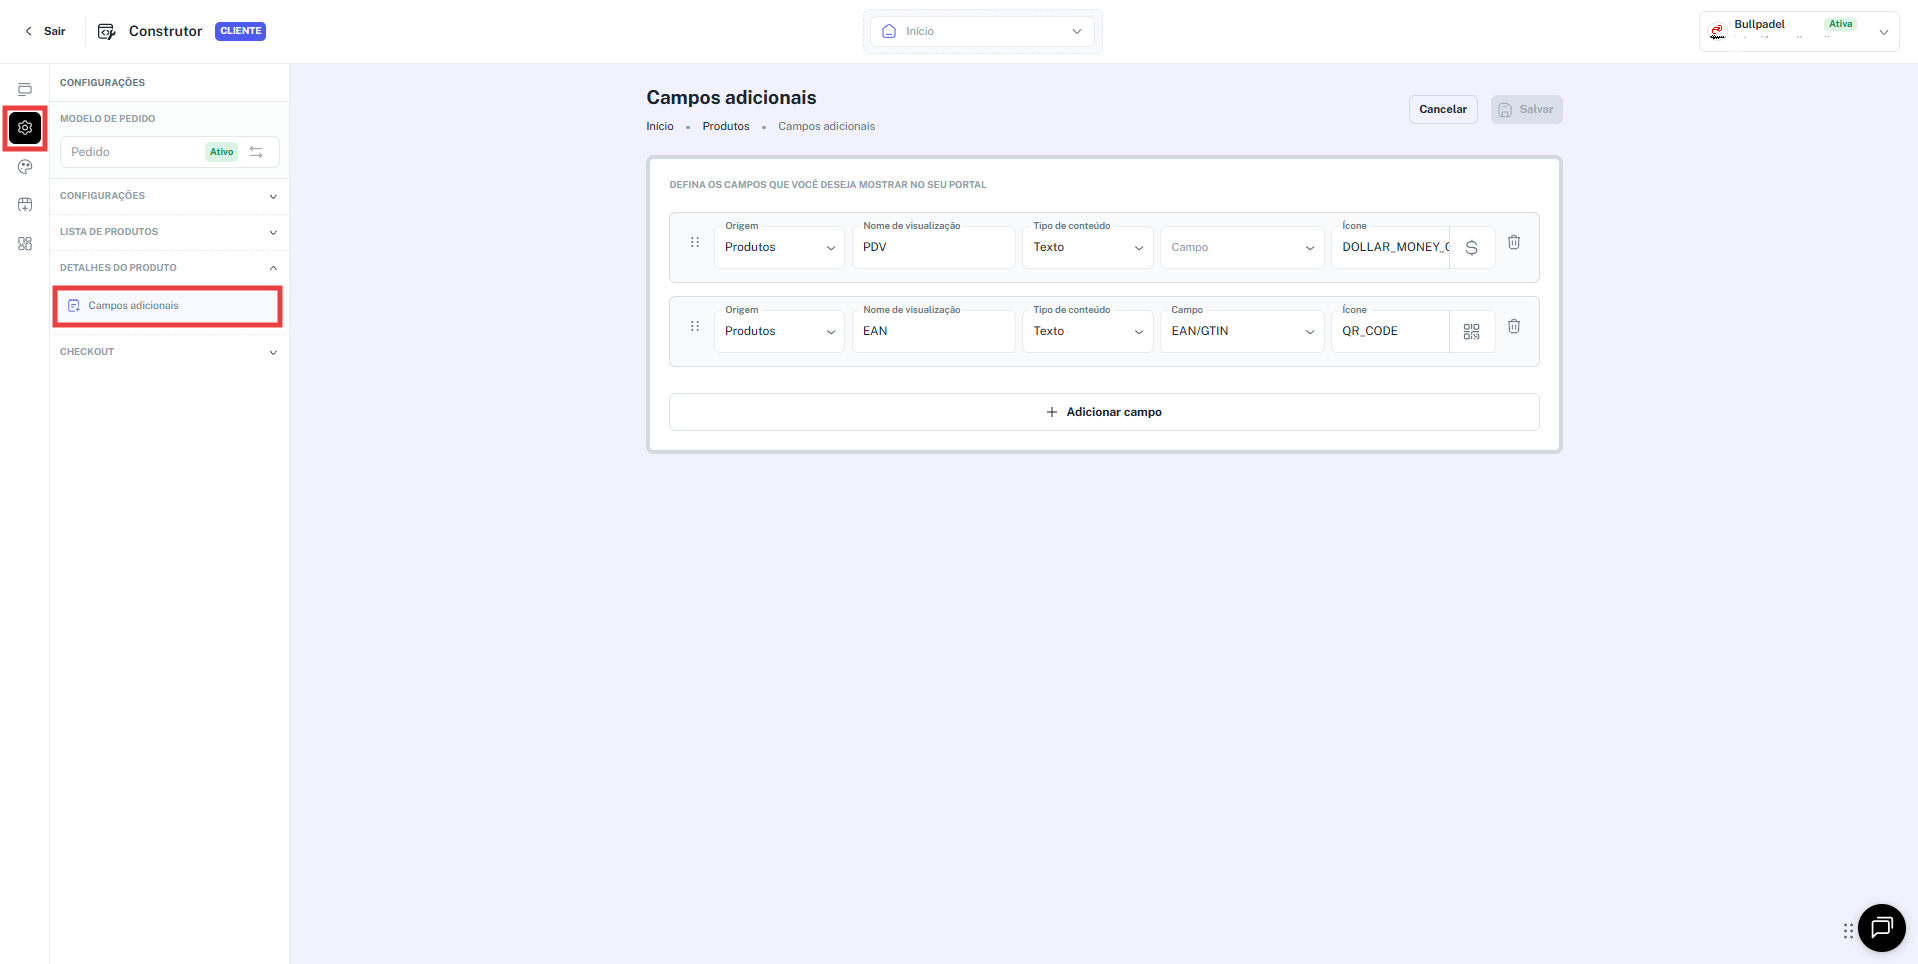The image size is (1918, 964).
Task: Open Origem dropdown in the PDV row
Action: [779, 247]
